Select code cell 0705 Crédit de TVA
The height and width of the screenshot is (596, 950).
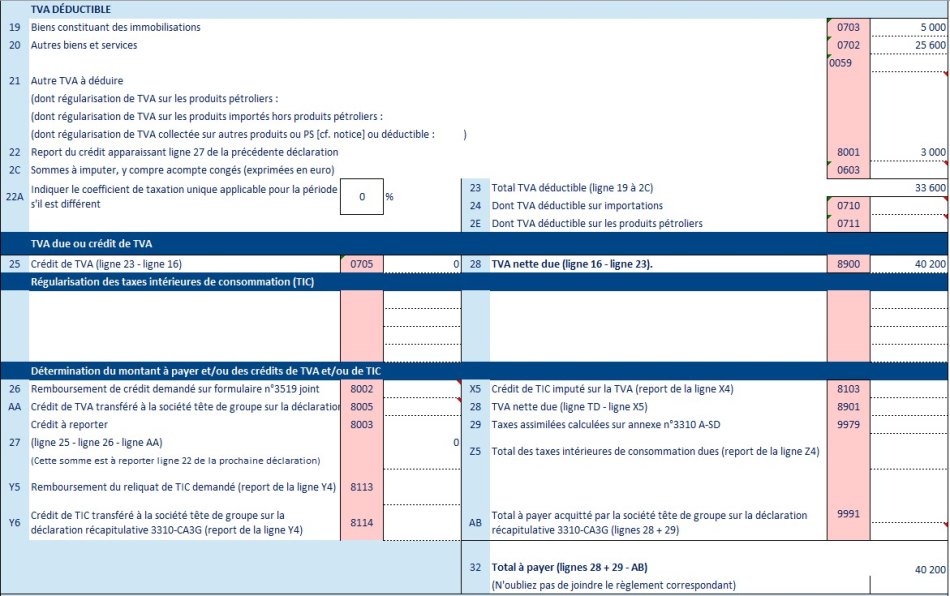[361, 264]
